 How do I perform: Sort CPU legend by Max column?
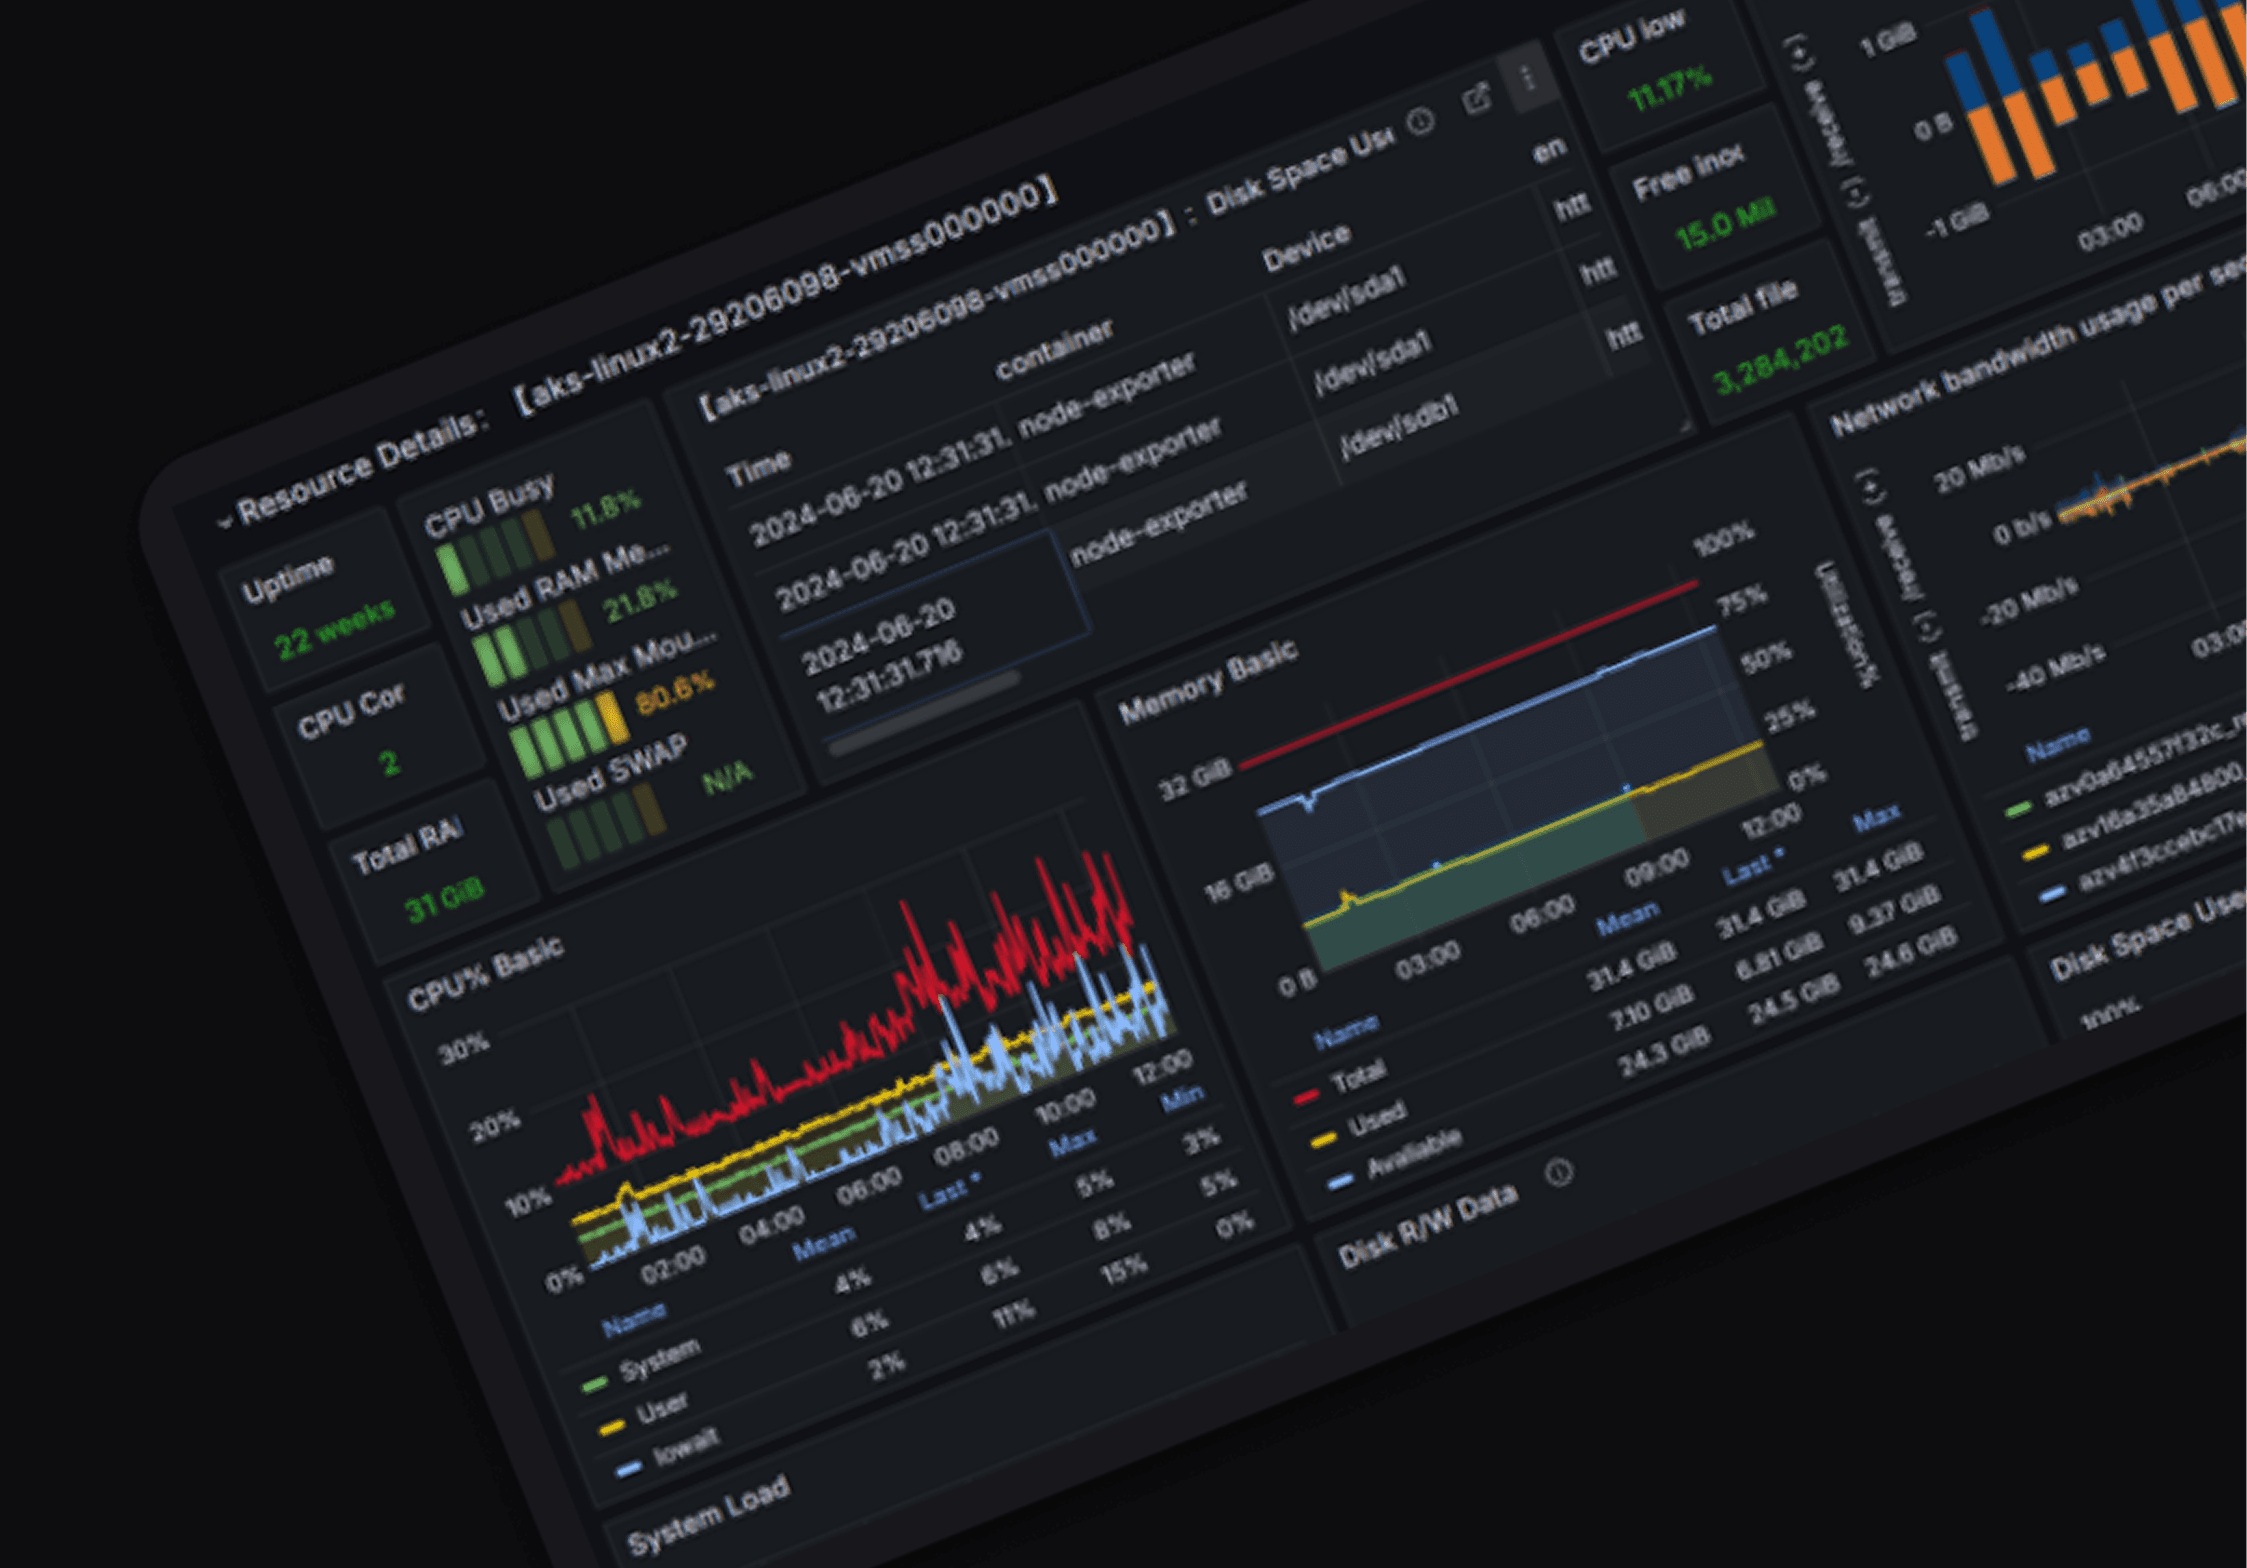point(1073,1141)
